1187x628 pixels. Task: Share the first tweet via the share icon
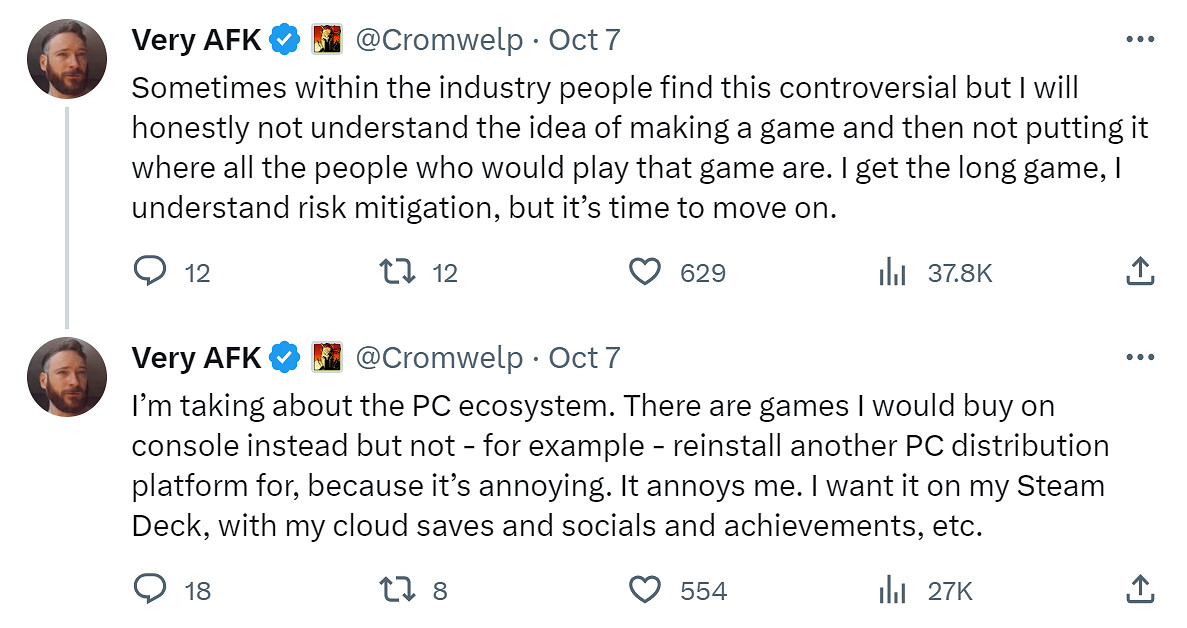1140,270
